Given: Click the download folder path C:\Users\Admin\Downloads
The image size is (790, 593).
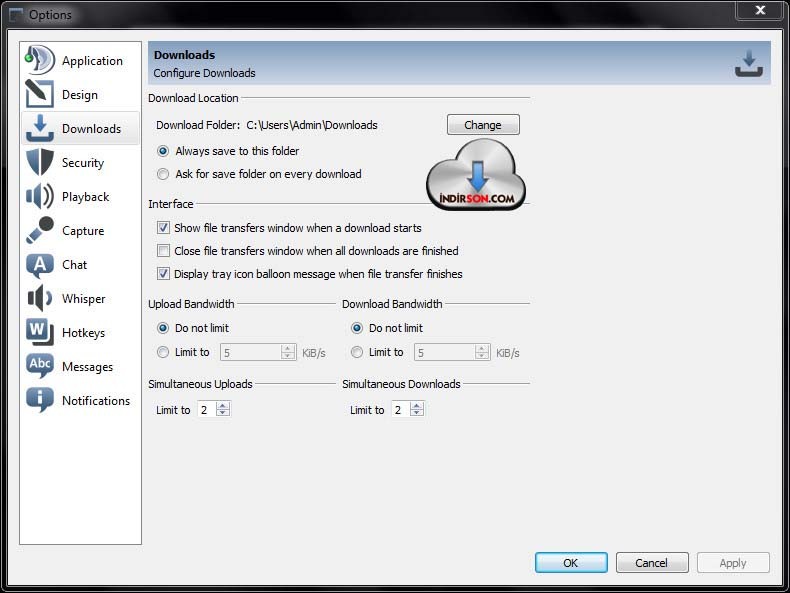Looking at the screenshot, I should tap(312, 125).
